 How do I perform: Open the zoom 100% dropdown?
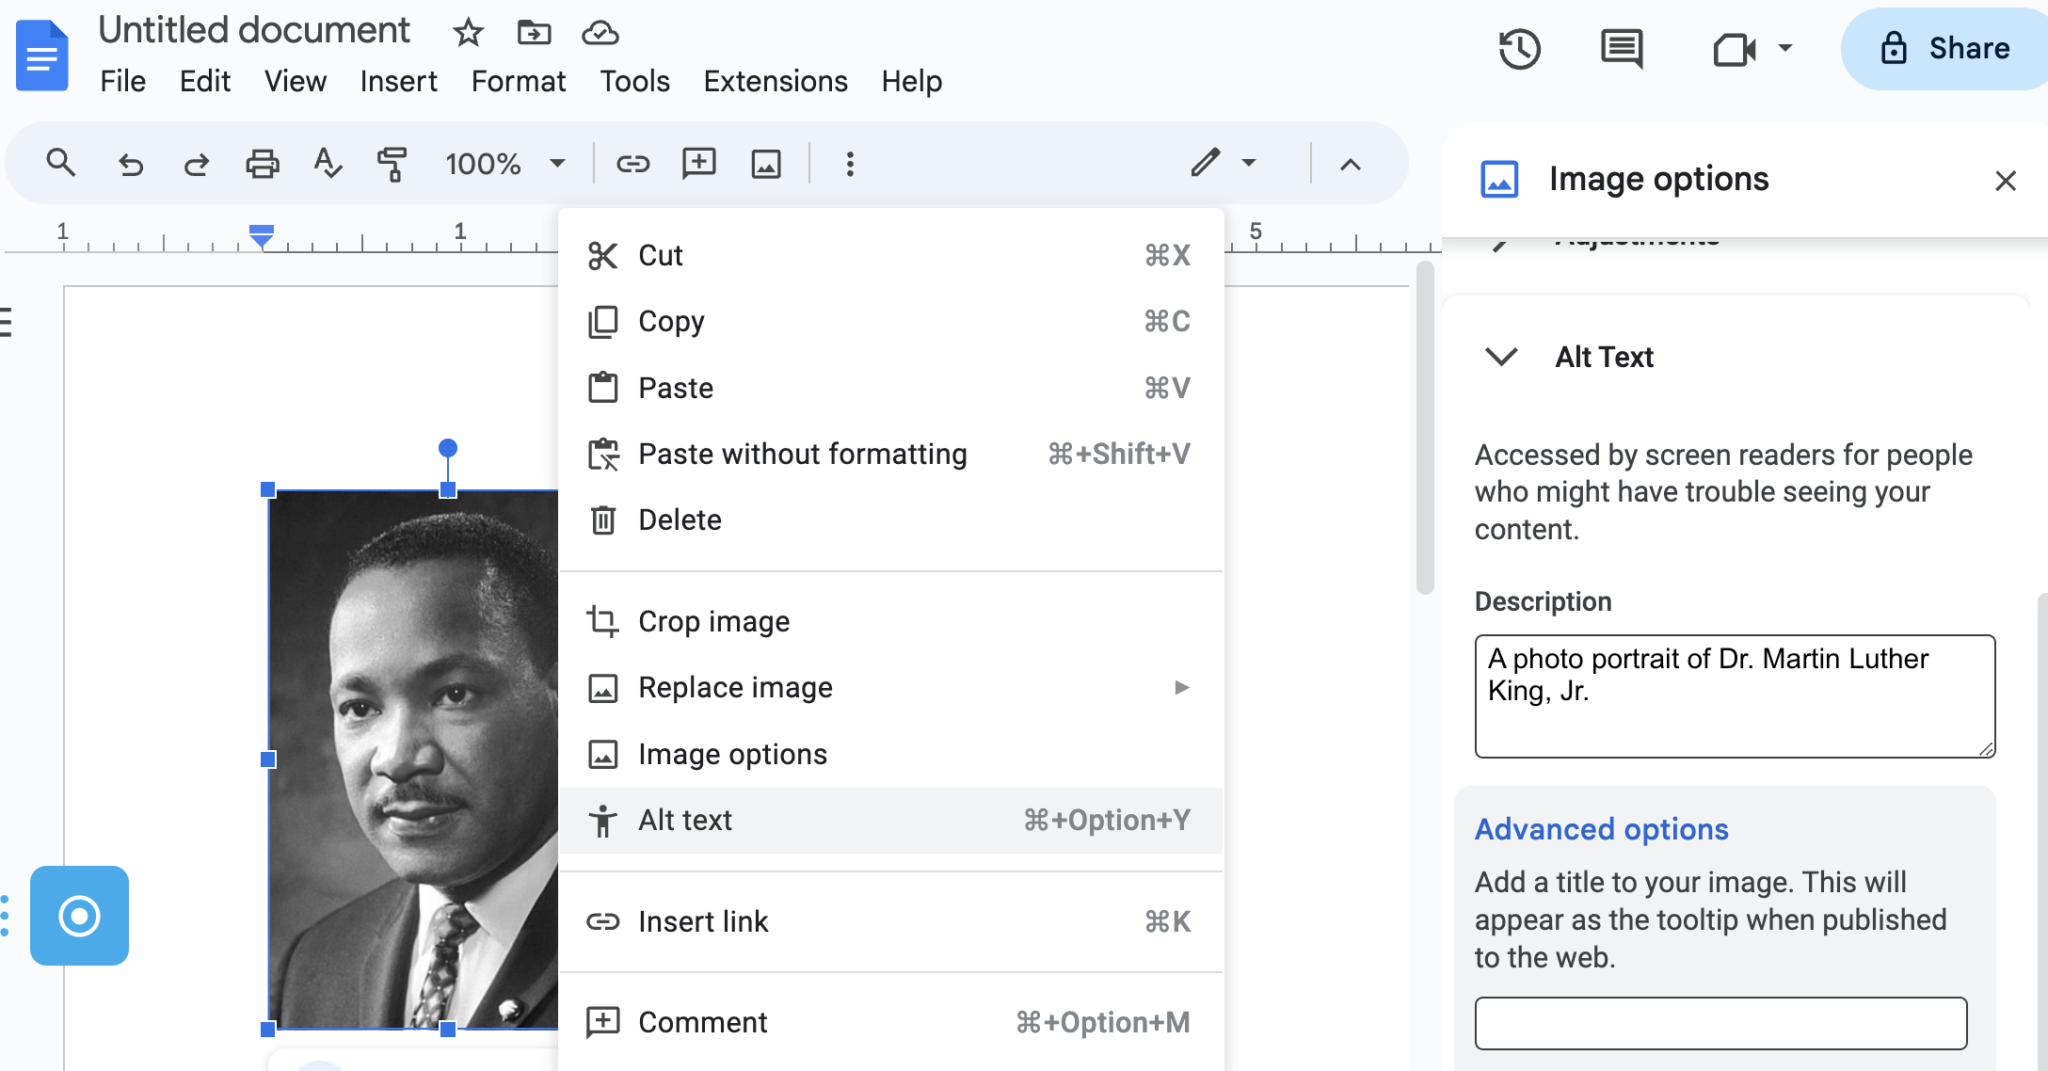(x=505, y=164)
